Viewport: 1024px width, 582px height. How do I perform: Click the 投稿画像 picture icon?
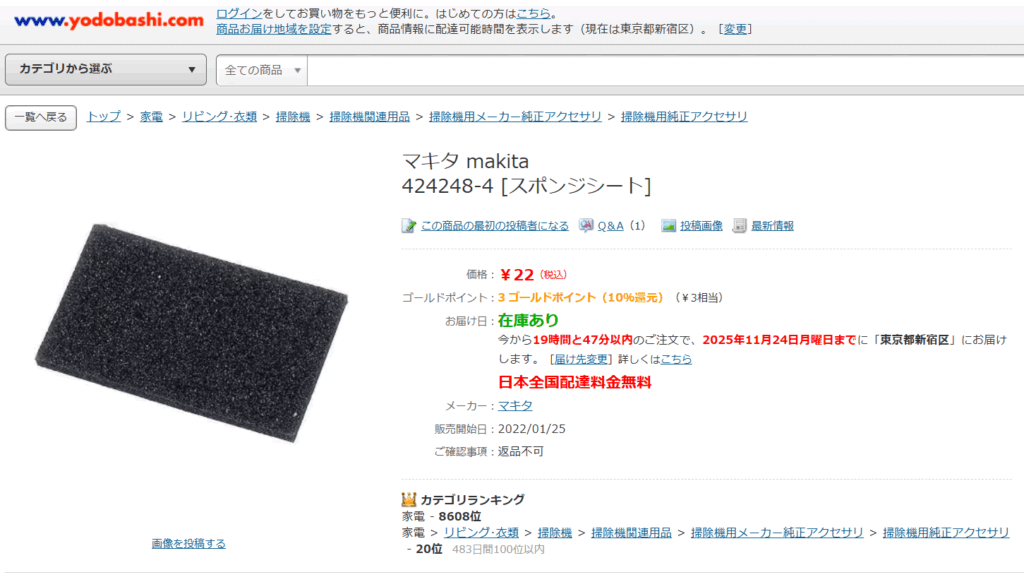click(x=668, y=226)
